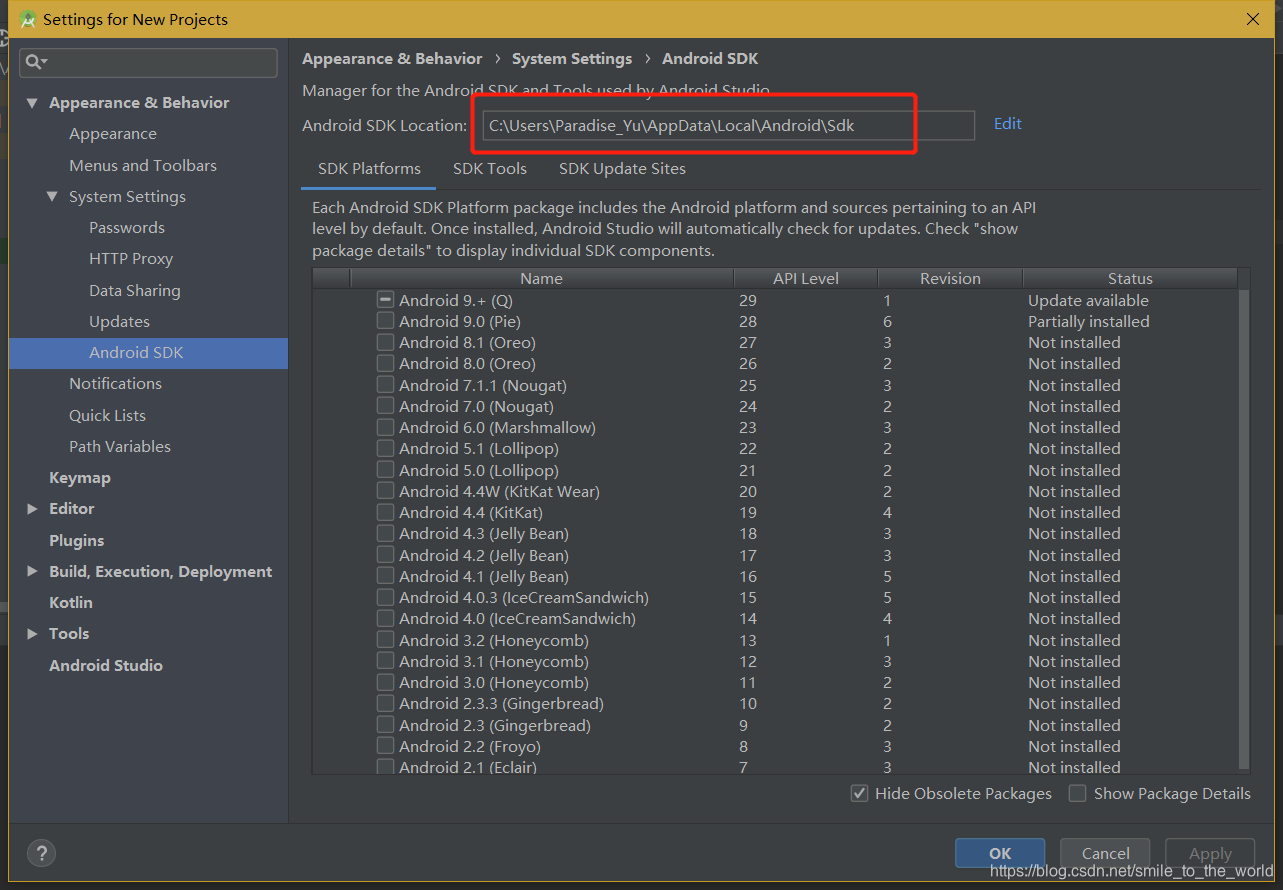Sort by the Name column header
This screenshot has height=890, width=1283.
pyautogui.click(x=541, y=279)
